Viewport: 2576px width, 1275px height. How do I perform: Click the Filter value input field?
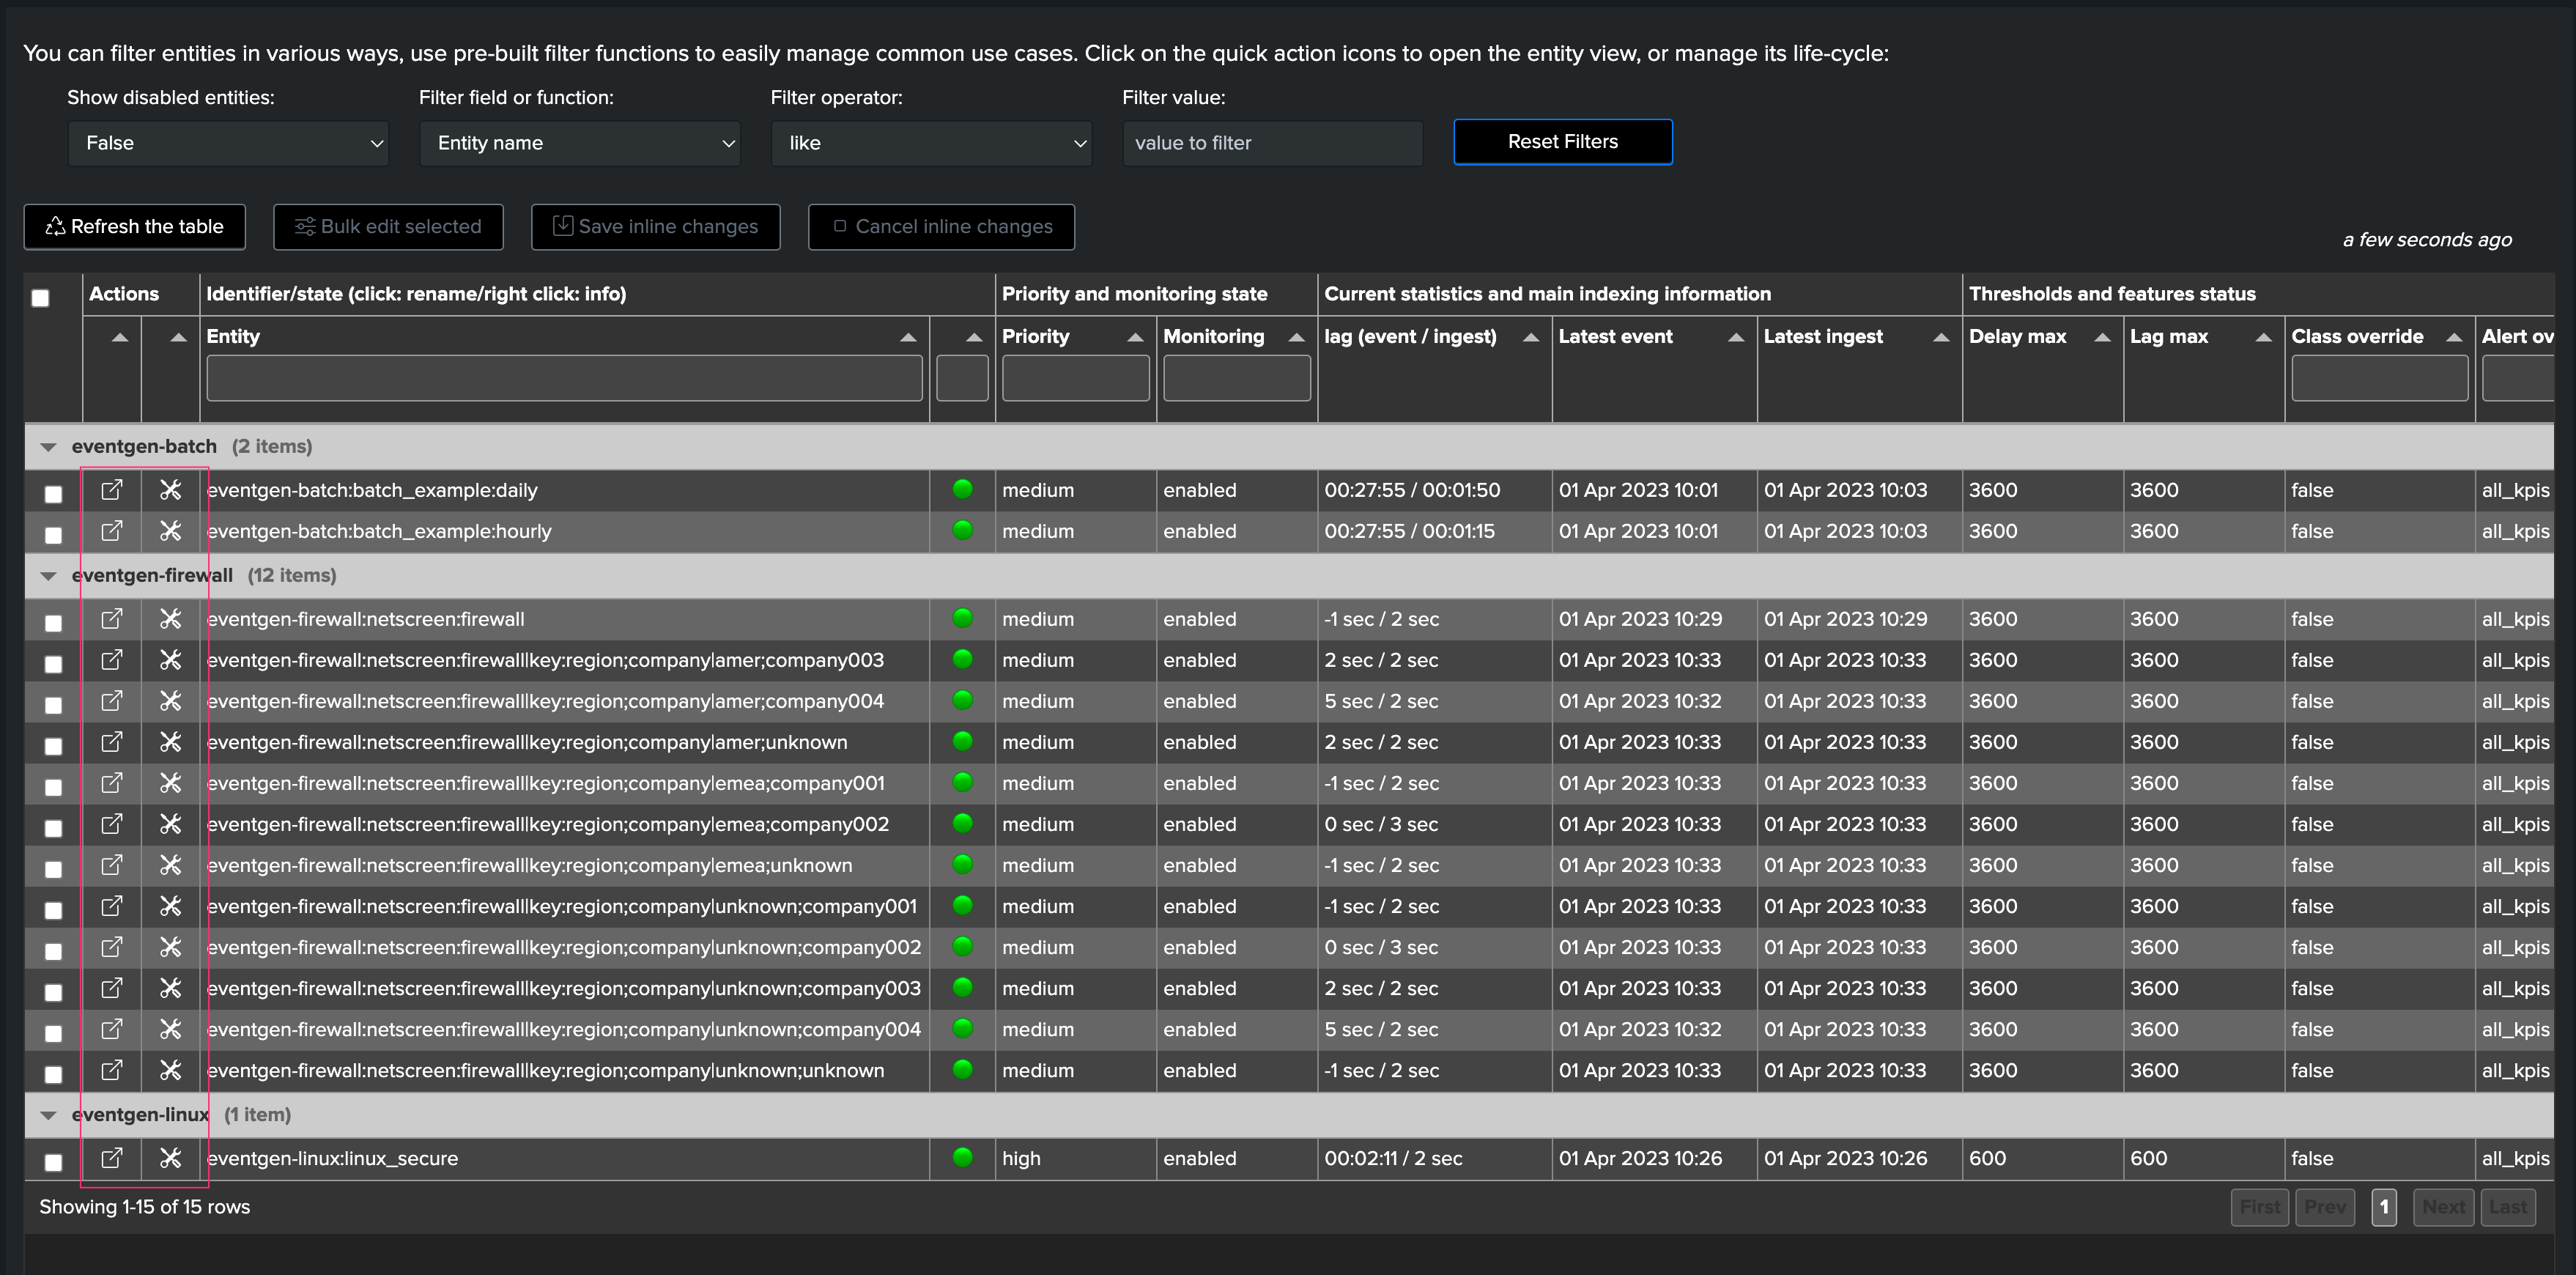coord(1272,143)
